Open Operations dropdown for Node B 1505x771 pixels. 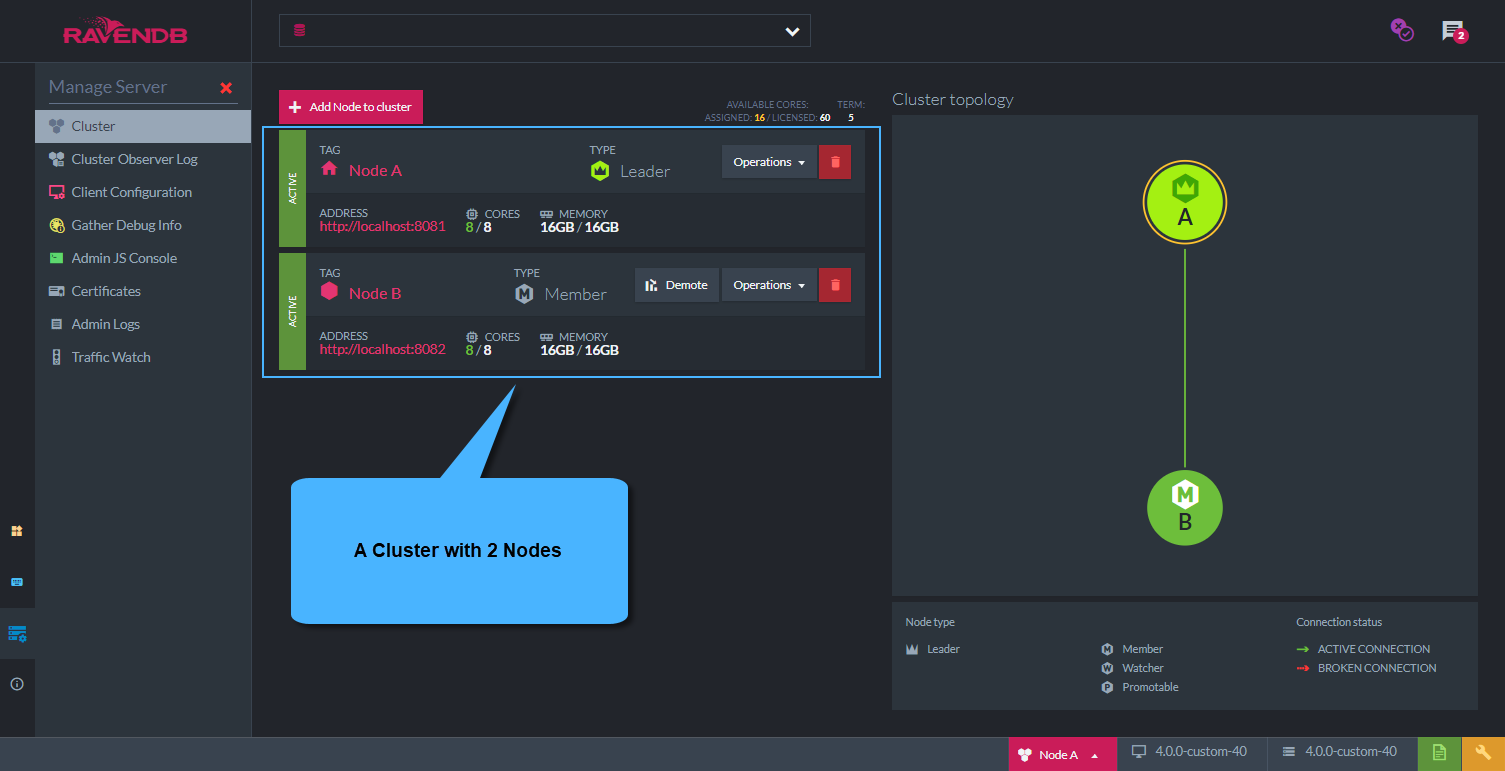click(x=769, y=285)
